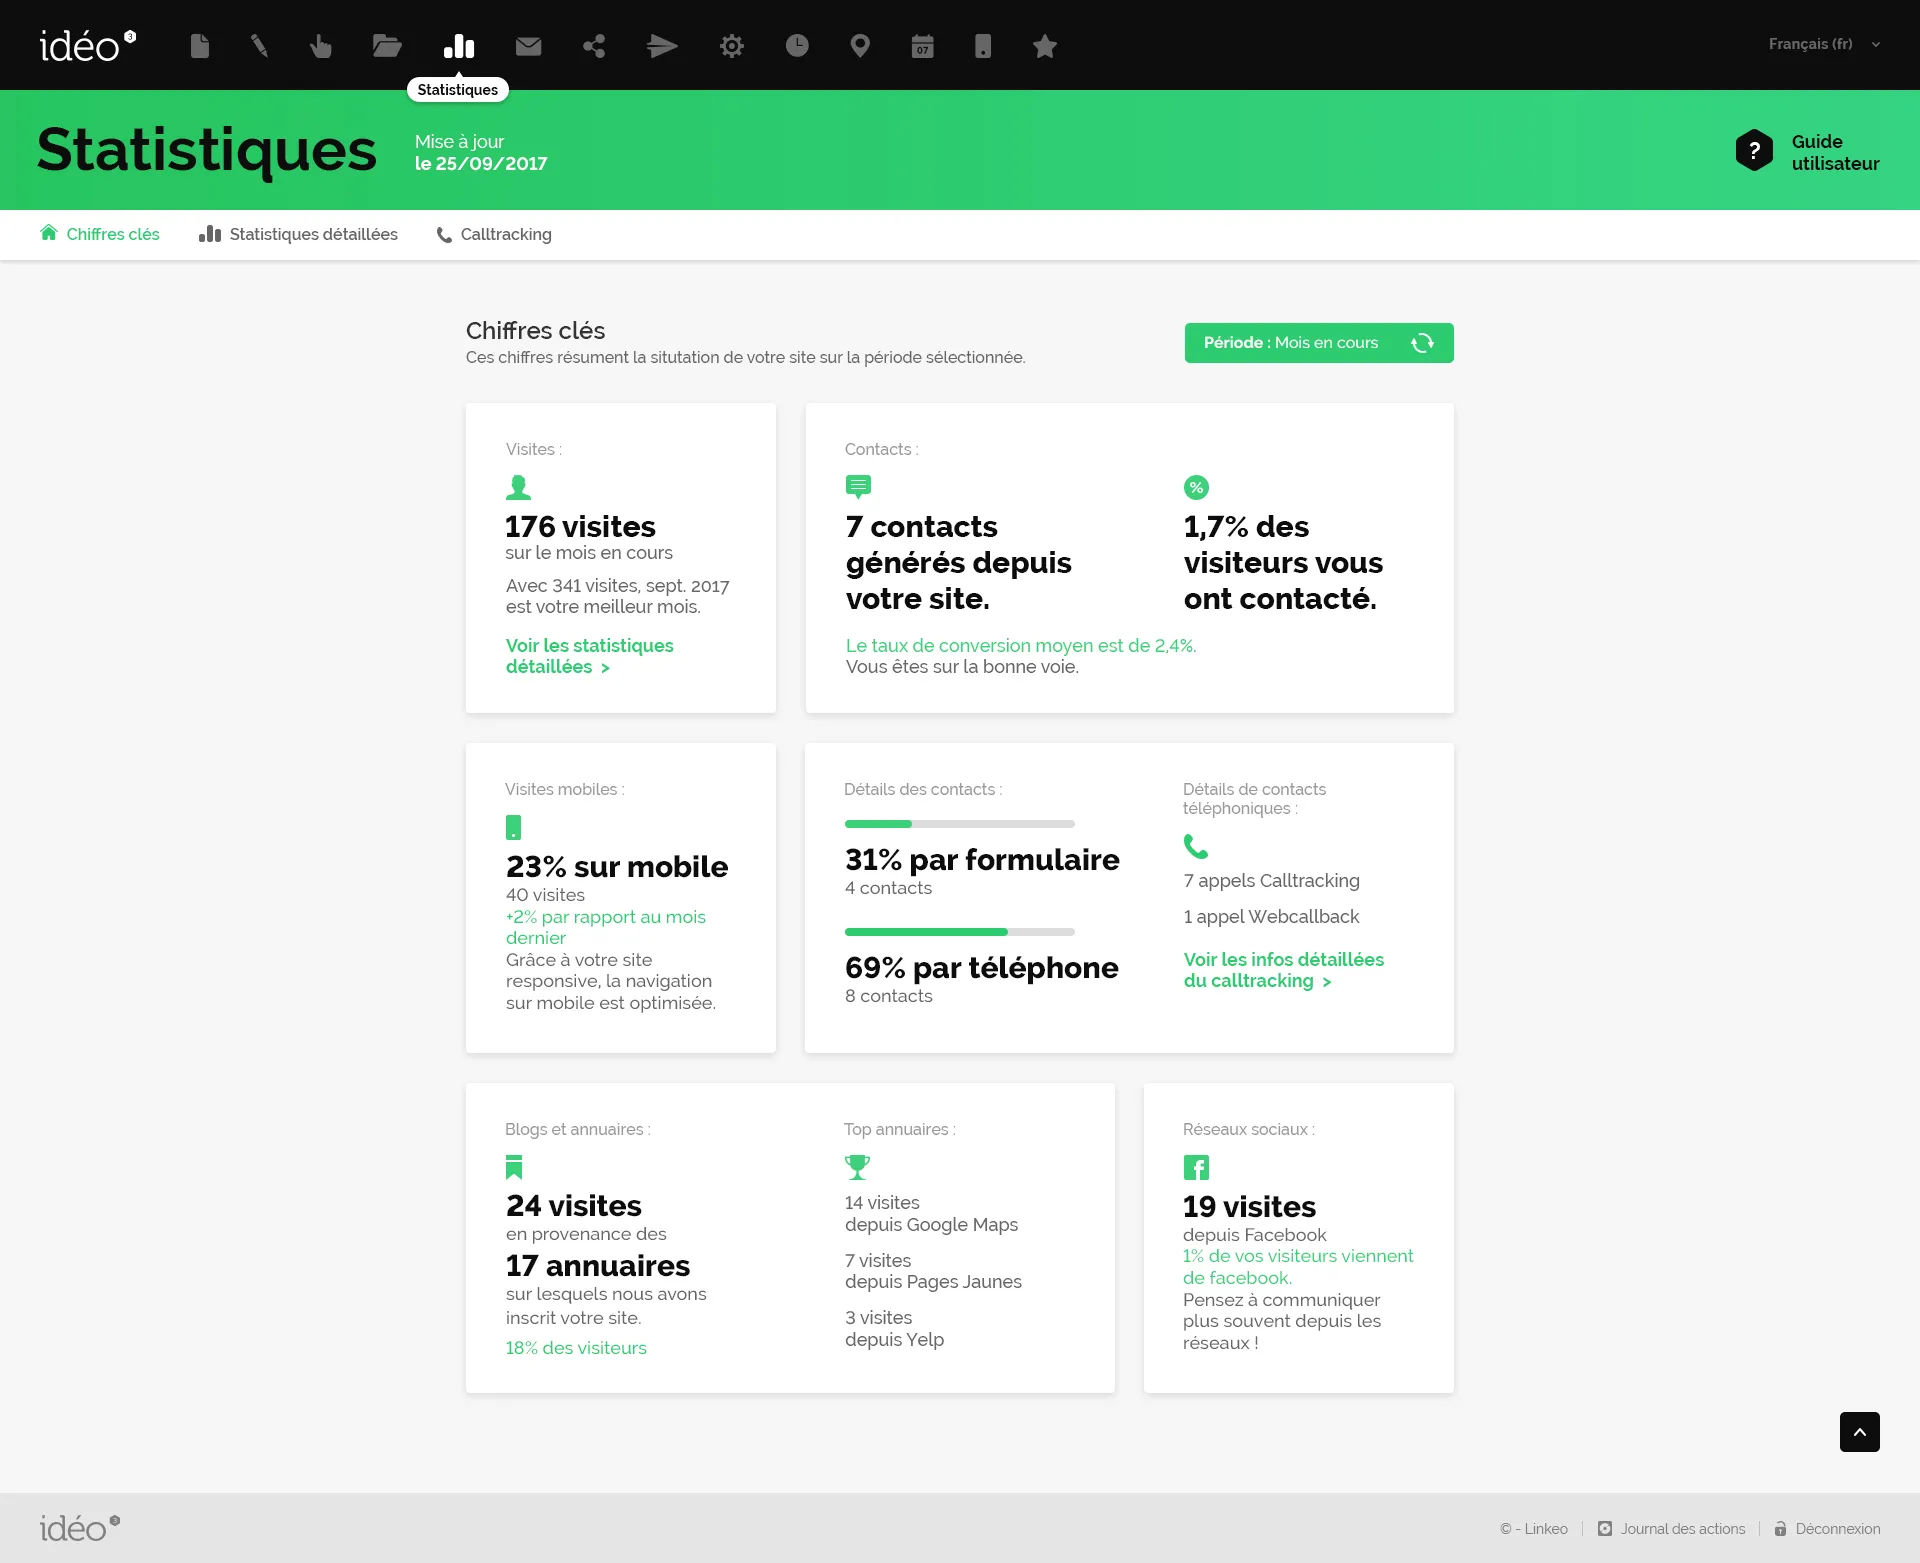Open 'Voir les infos détaillées du calltracking' link
Image resolution: width=1920 pixels, height=1563 pixels.
(x=1283, y=970)
